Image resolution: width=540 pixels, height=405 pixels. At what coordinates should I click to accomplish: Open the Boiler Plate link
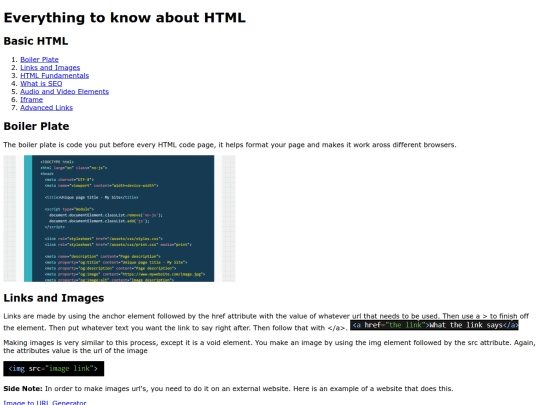39,60
